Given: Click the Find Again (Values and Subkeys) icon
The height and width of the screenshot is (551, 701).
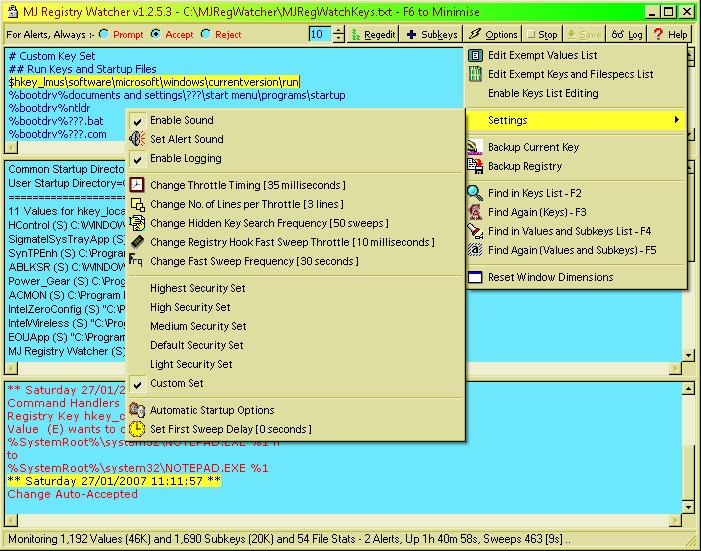Looking at the screenshot, I should point(475,250).
